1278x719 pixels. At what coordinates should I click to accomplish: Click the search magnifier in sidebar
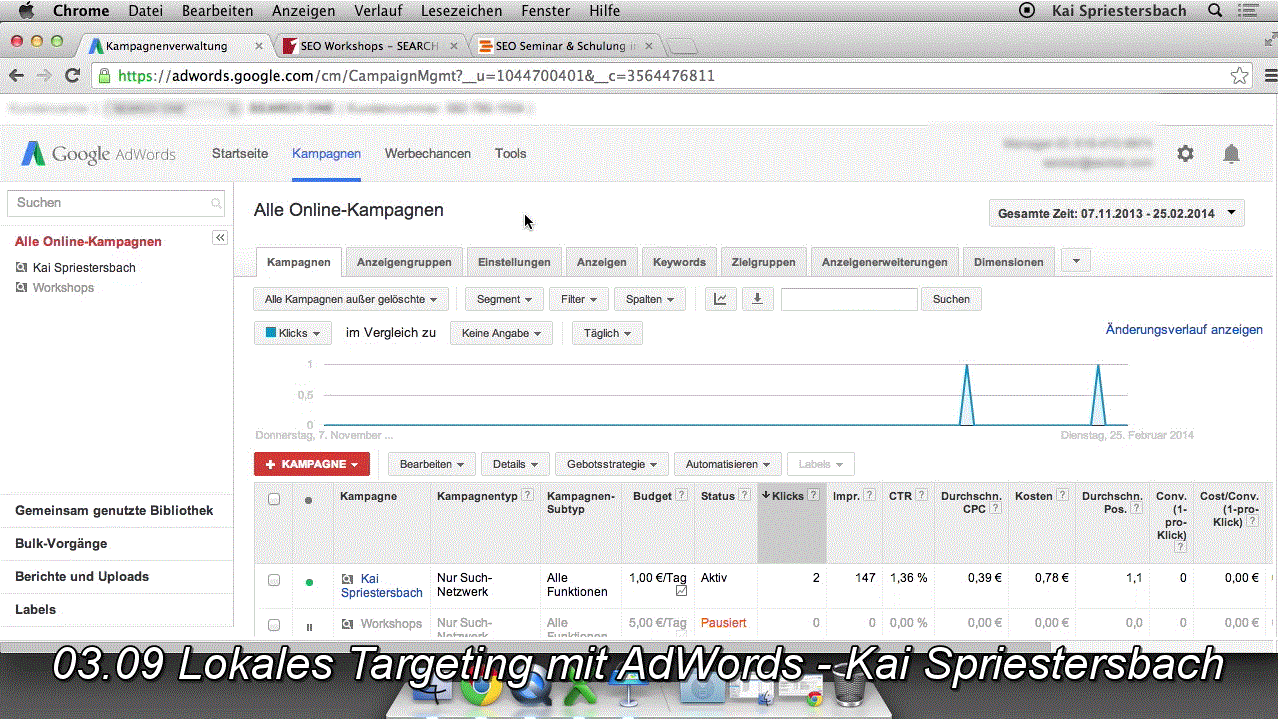(x=216, y=203)
